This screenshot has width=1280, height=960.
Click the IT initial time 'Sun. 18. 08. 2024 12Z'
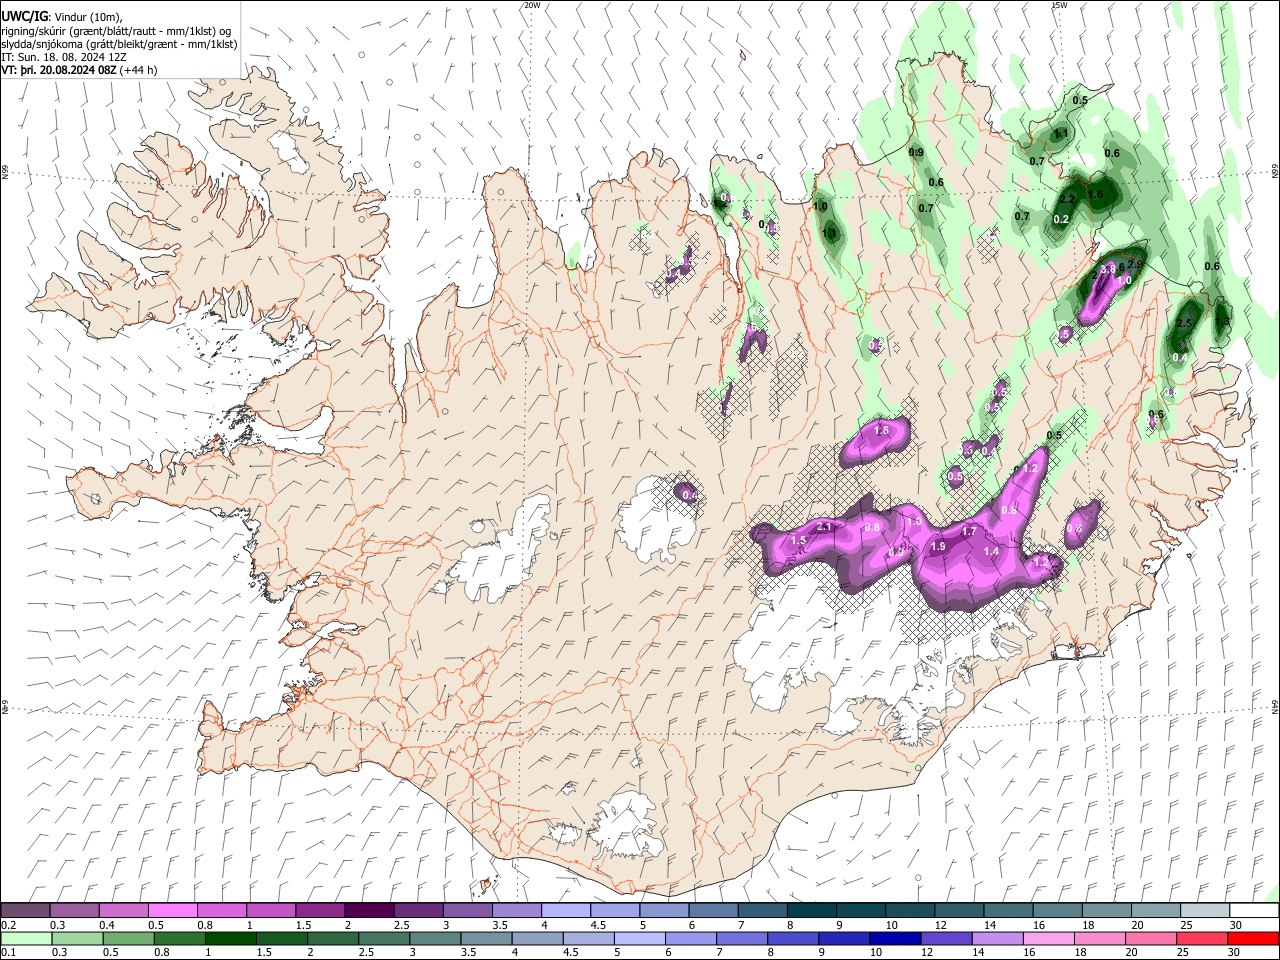tap(71, 57)
